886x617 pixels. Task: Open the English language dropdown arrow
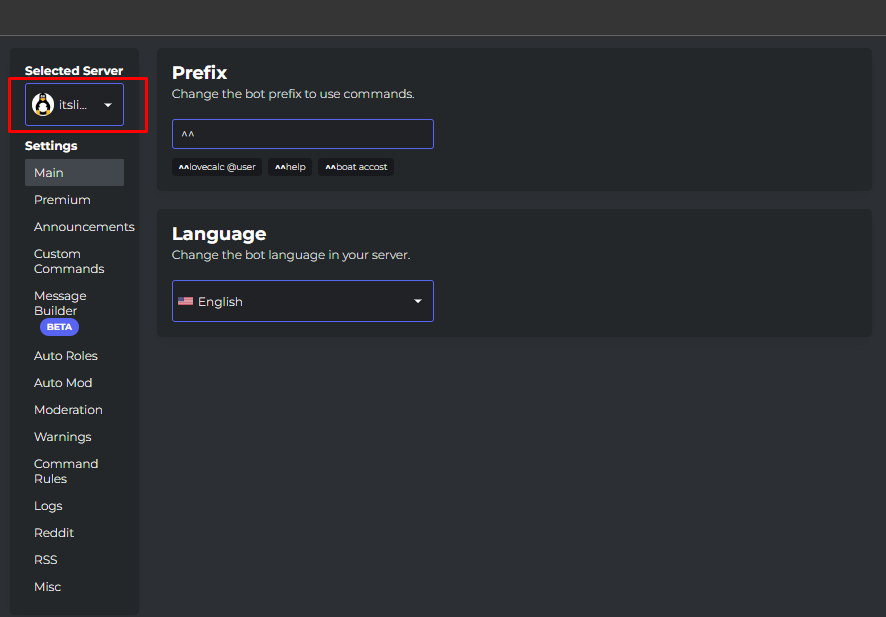[418, 301]
